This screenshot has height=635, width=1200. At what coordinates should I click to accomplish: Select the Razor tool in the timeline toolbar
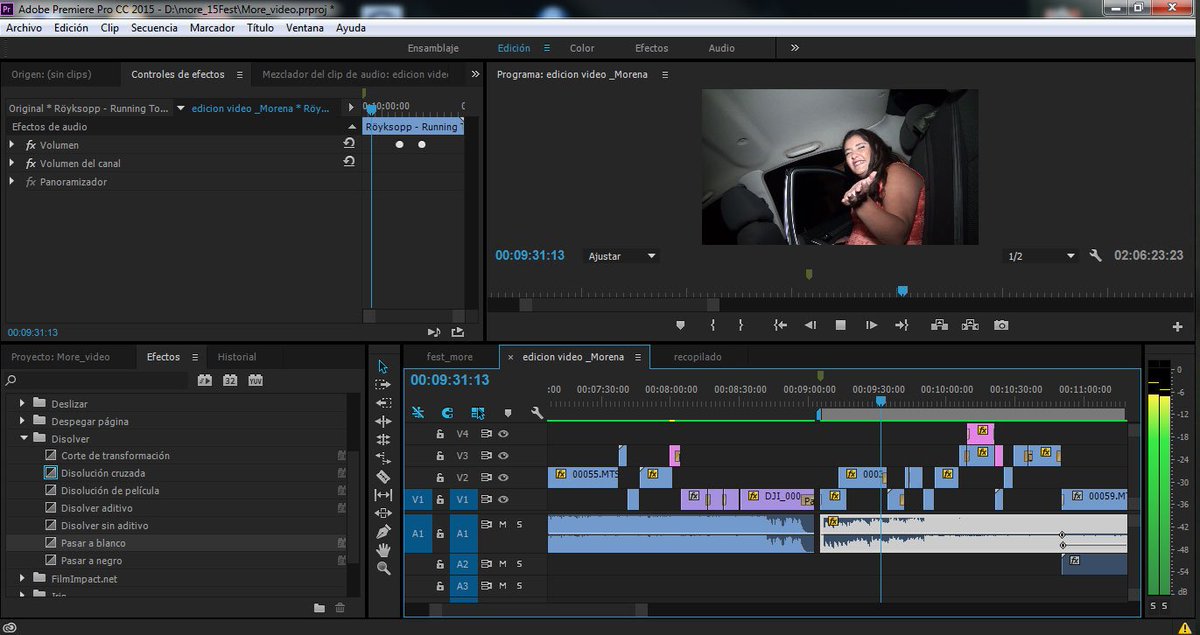384,478
